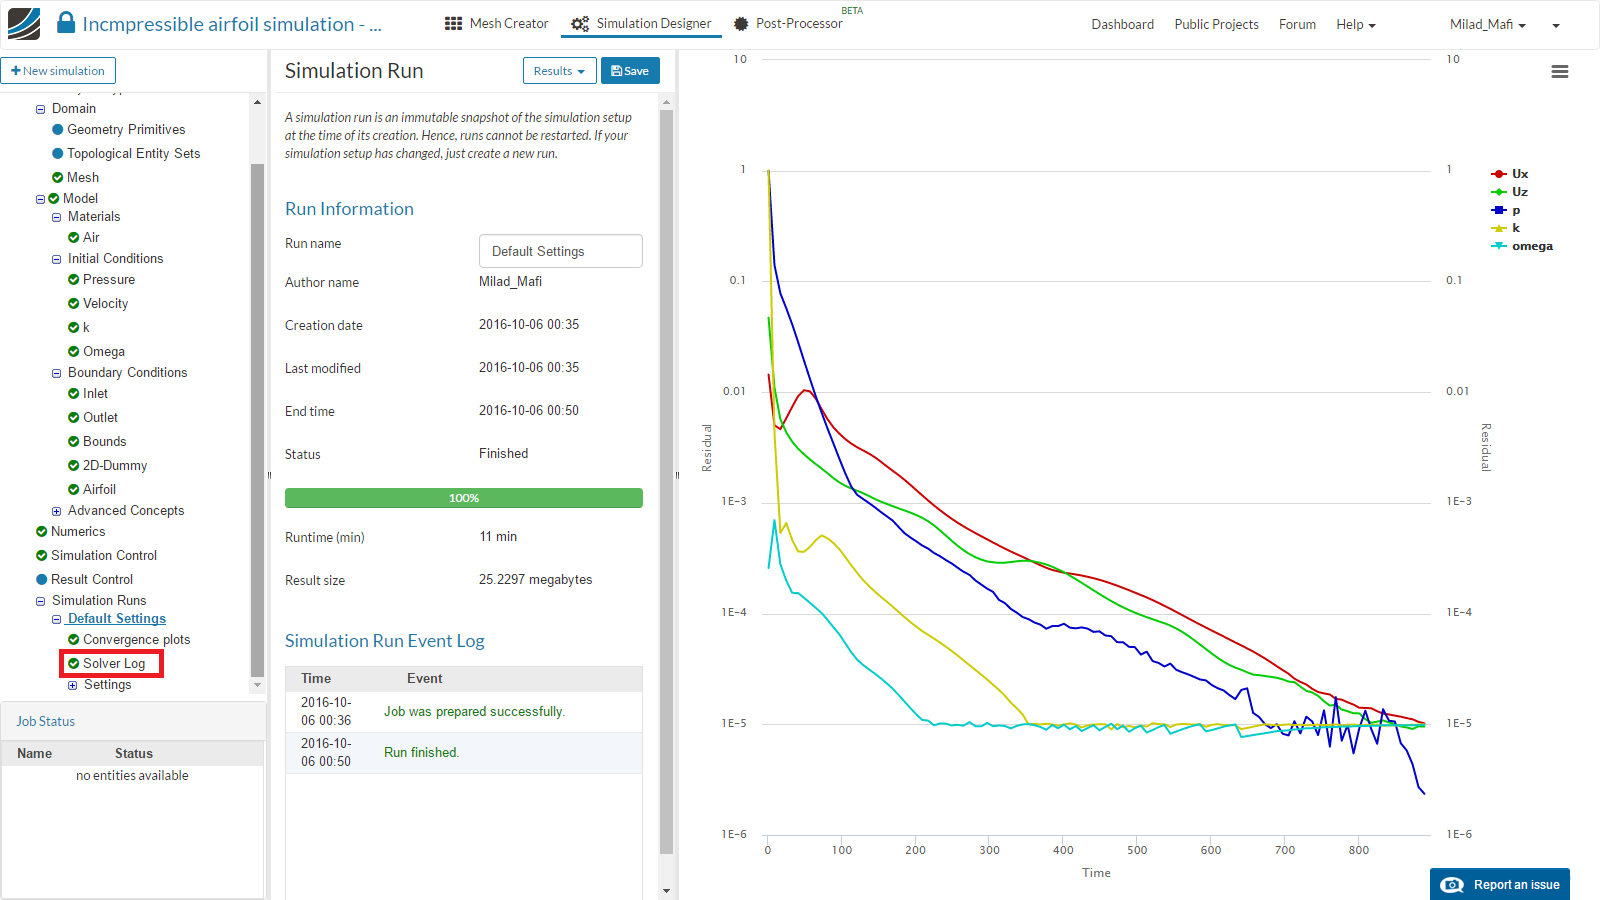Image resolution: width=1600 pixels, height=900 pixels.
Task: Click the Run name input field
Action: [560, 251]
